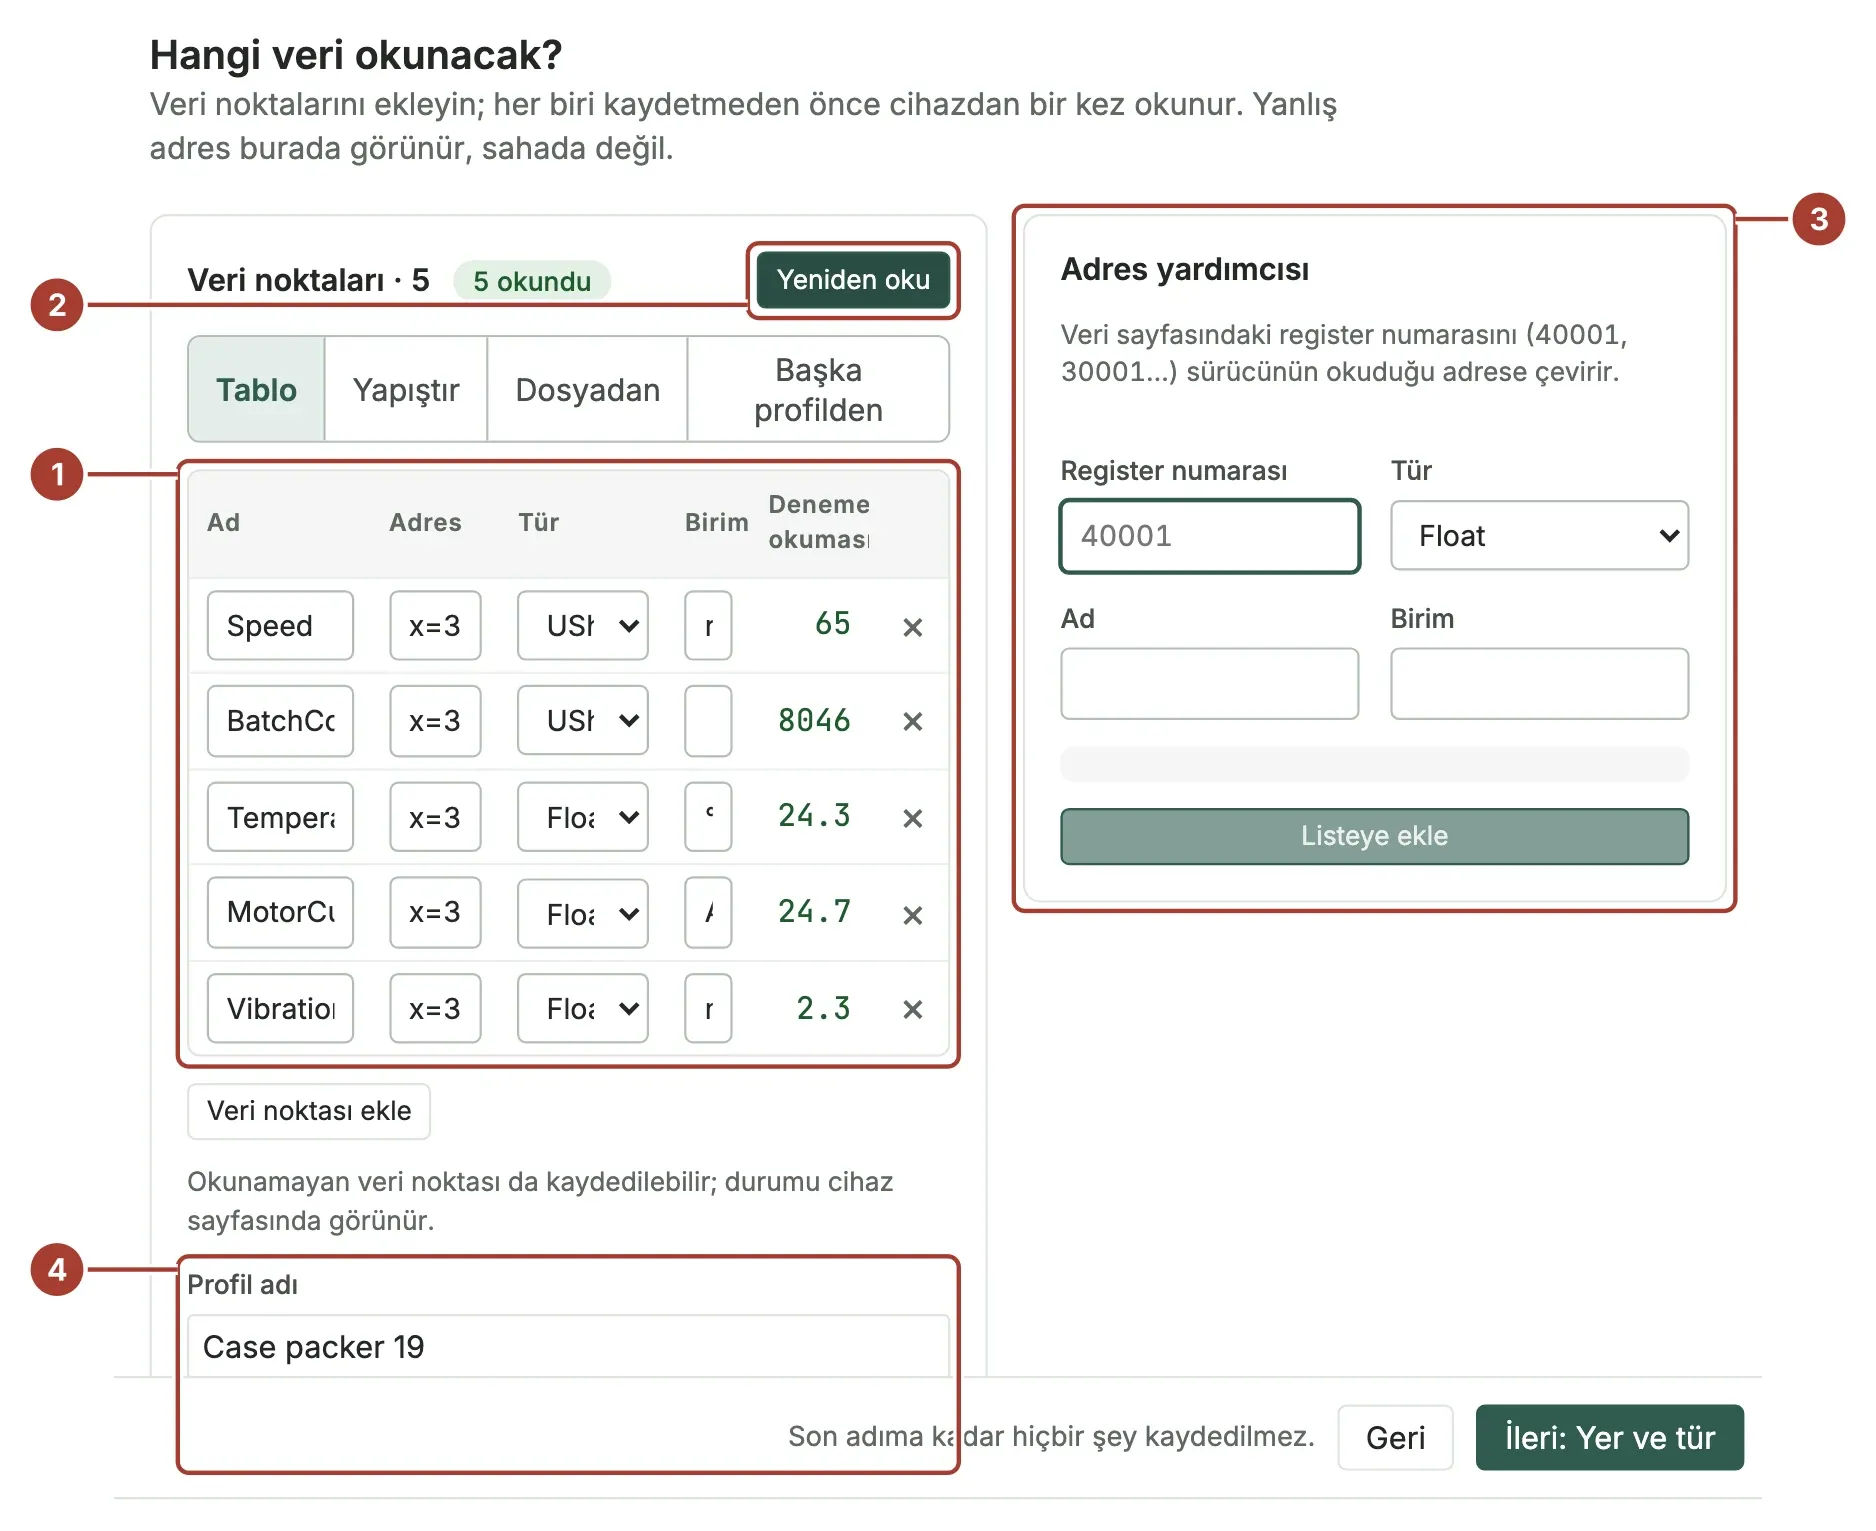The height and width of the screenshot is (1531, 1876).
Task: Edit the unit field of Speed row
Action: pos(708,626)
